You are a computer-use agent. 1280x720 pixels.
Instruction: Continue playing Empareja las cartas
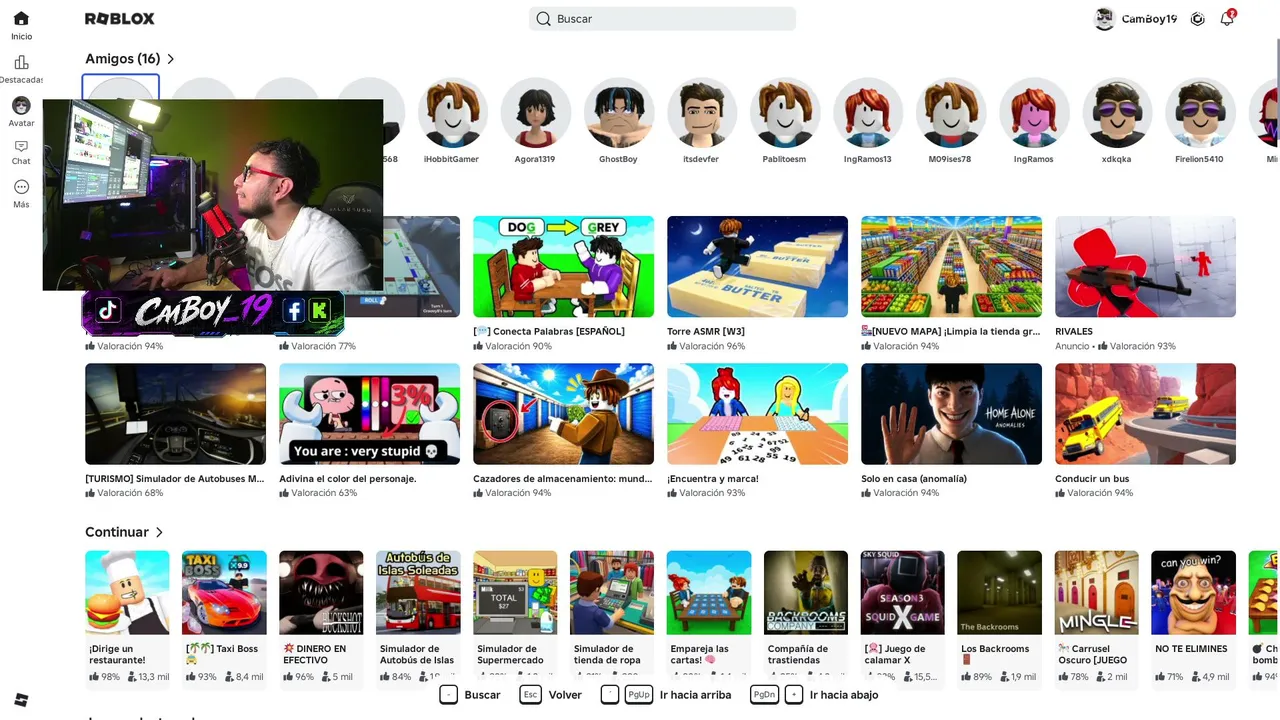click(709, 592)
